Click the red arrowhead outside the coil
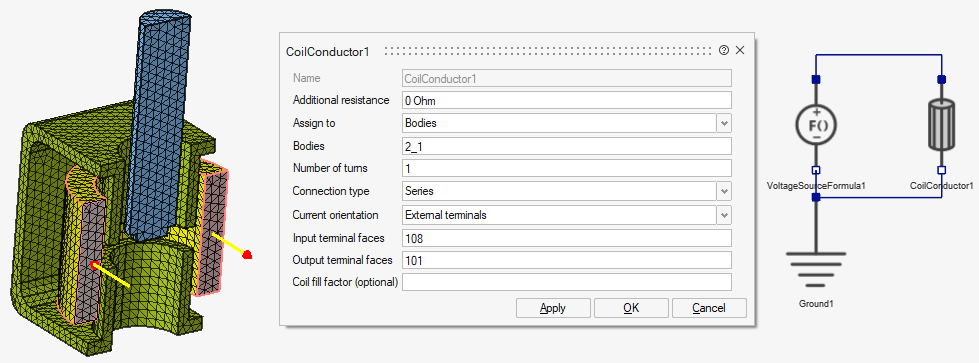This screenshot has height=363, width=979. click(248, 254)
